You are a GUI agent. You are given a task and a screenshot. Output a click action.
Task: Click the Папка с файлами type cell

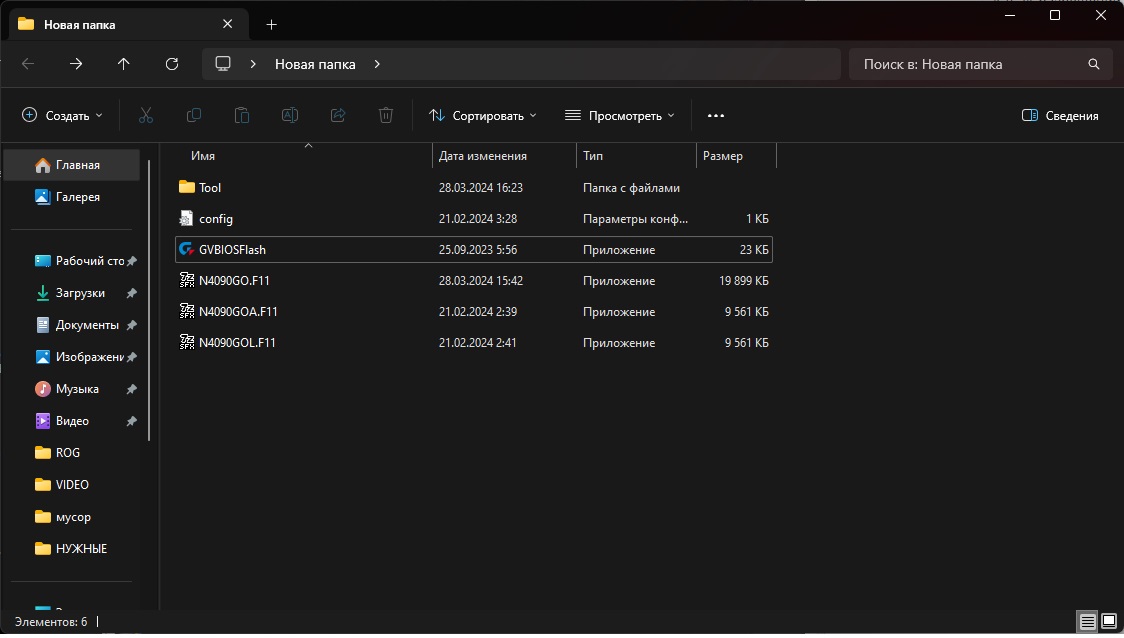tap(632, 188)
